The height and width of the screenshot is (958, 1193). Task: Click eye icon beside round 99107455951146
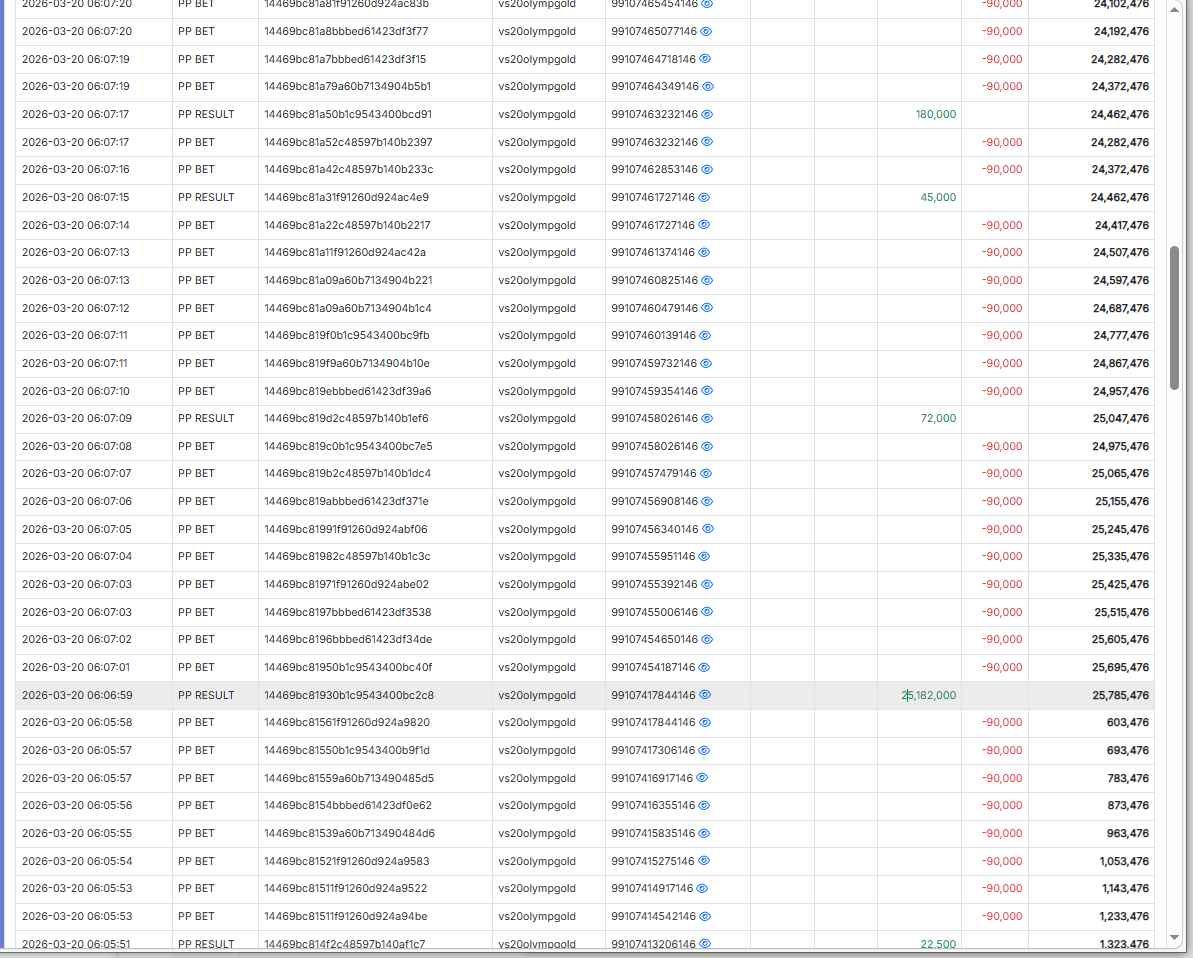(x=704, y=556)
